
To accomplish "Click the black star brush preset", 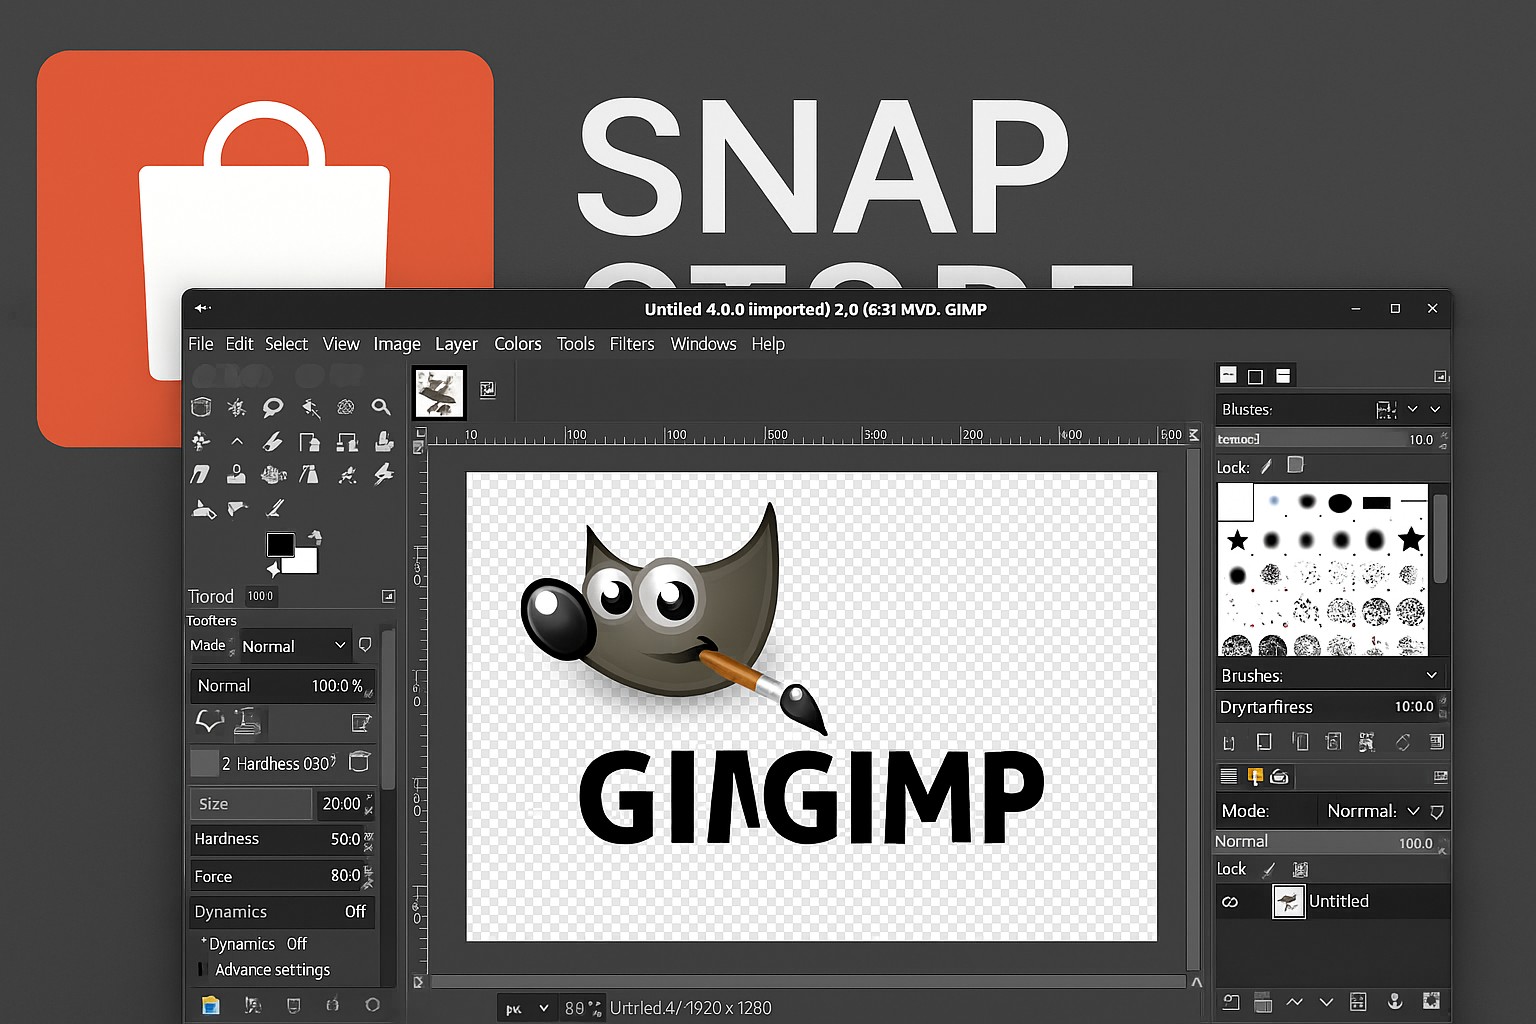I will pos(1237,541).
